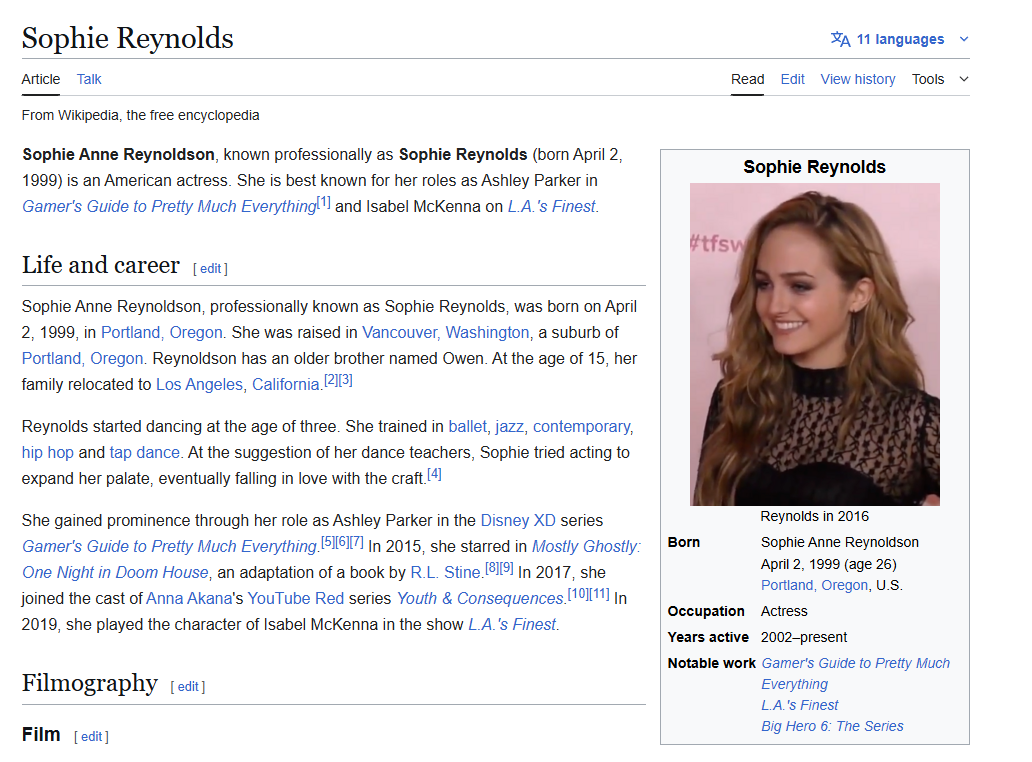The width and height of the screenshot is (1032, 762).
Task: Open Portland, Oregon link in infobox
Action: click(x=814, y=585)
